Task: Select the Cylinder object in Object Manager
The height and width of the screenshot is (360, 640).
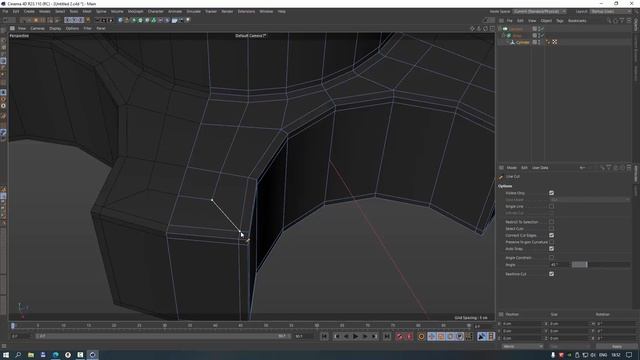Action: click(522, 42)
